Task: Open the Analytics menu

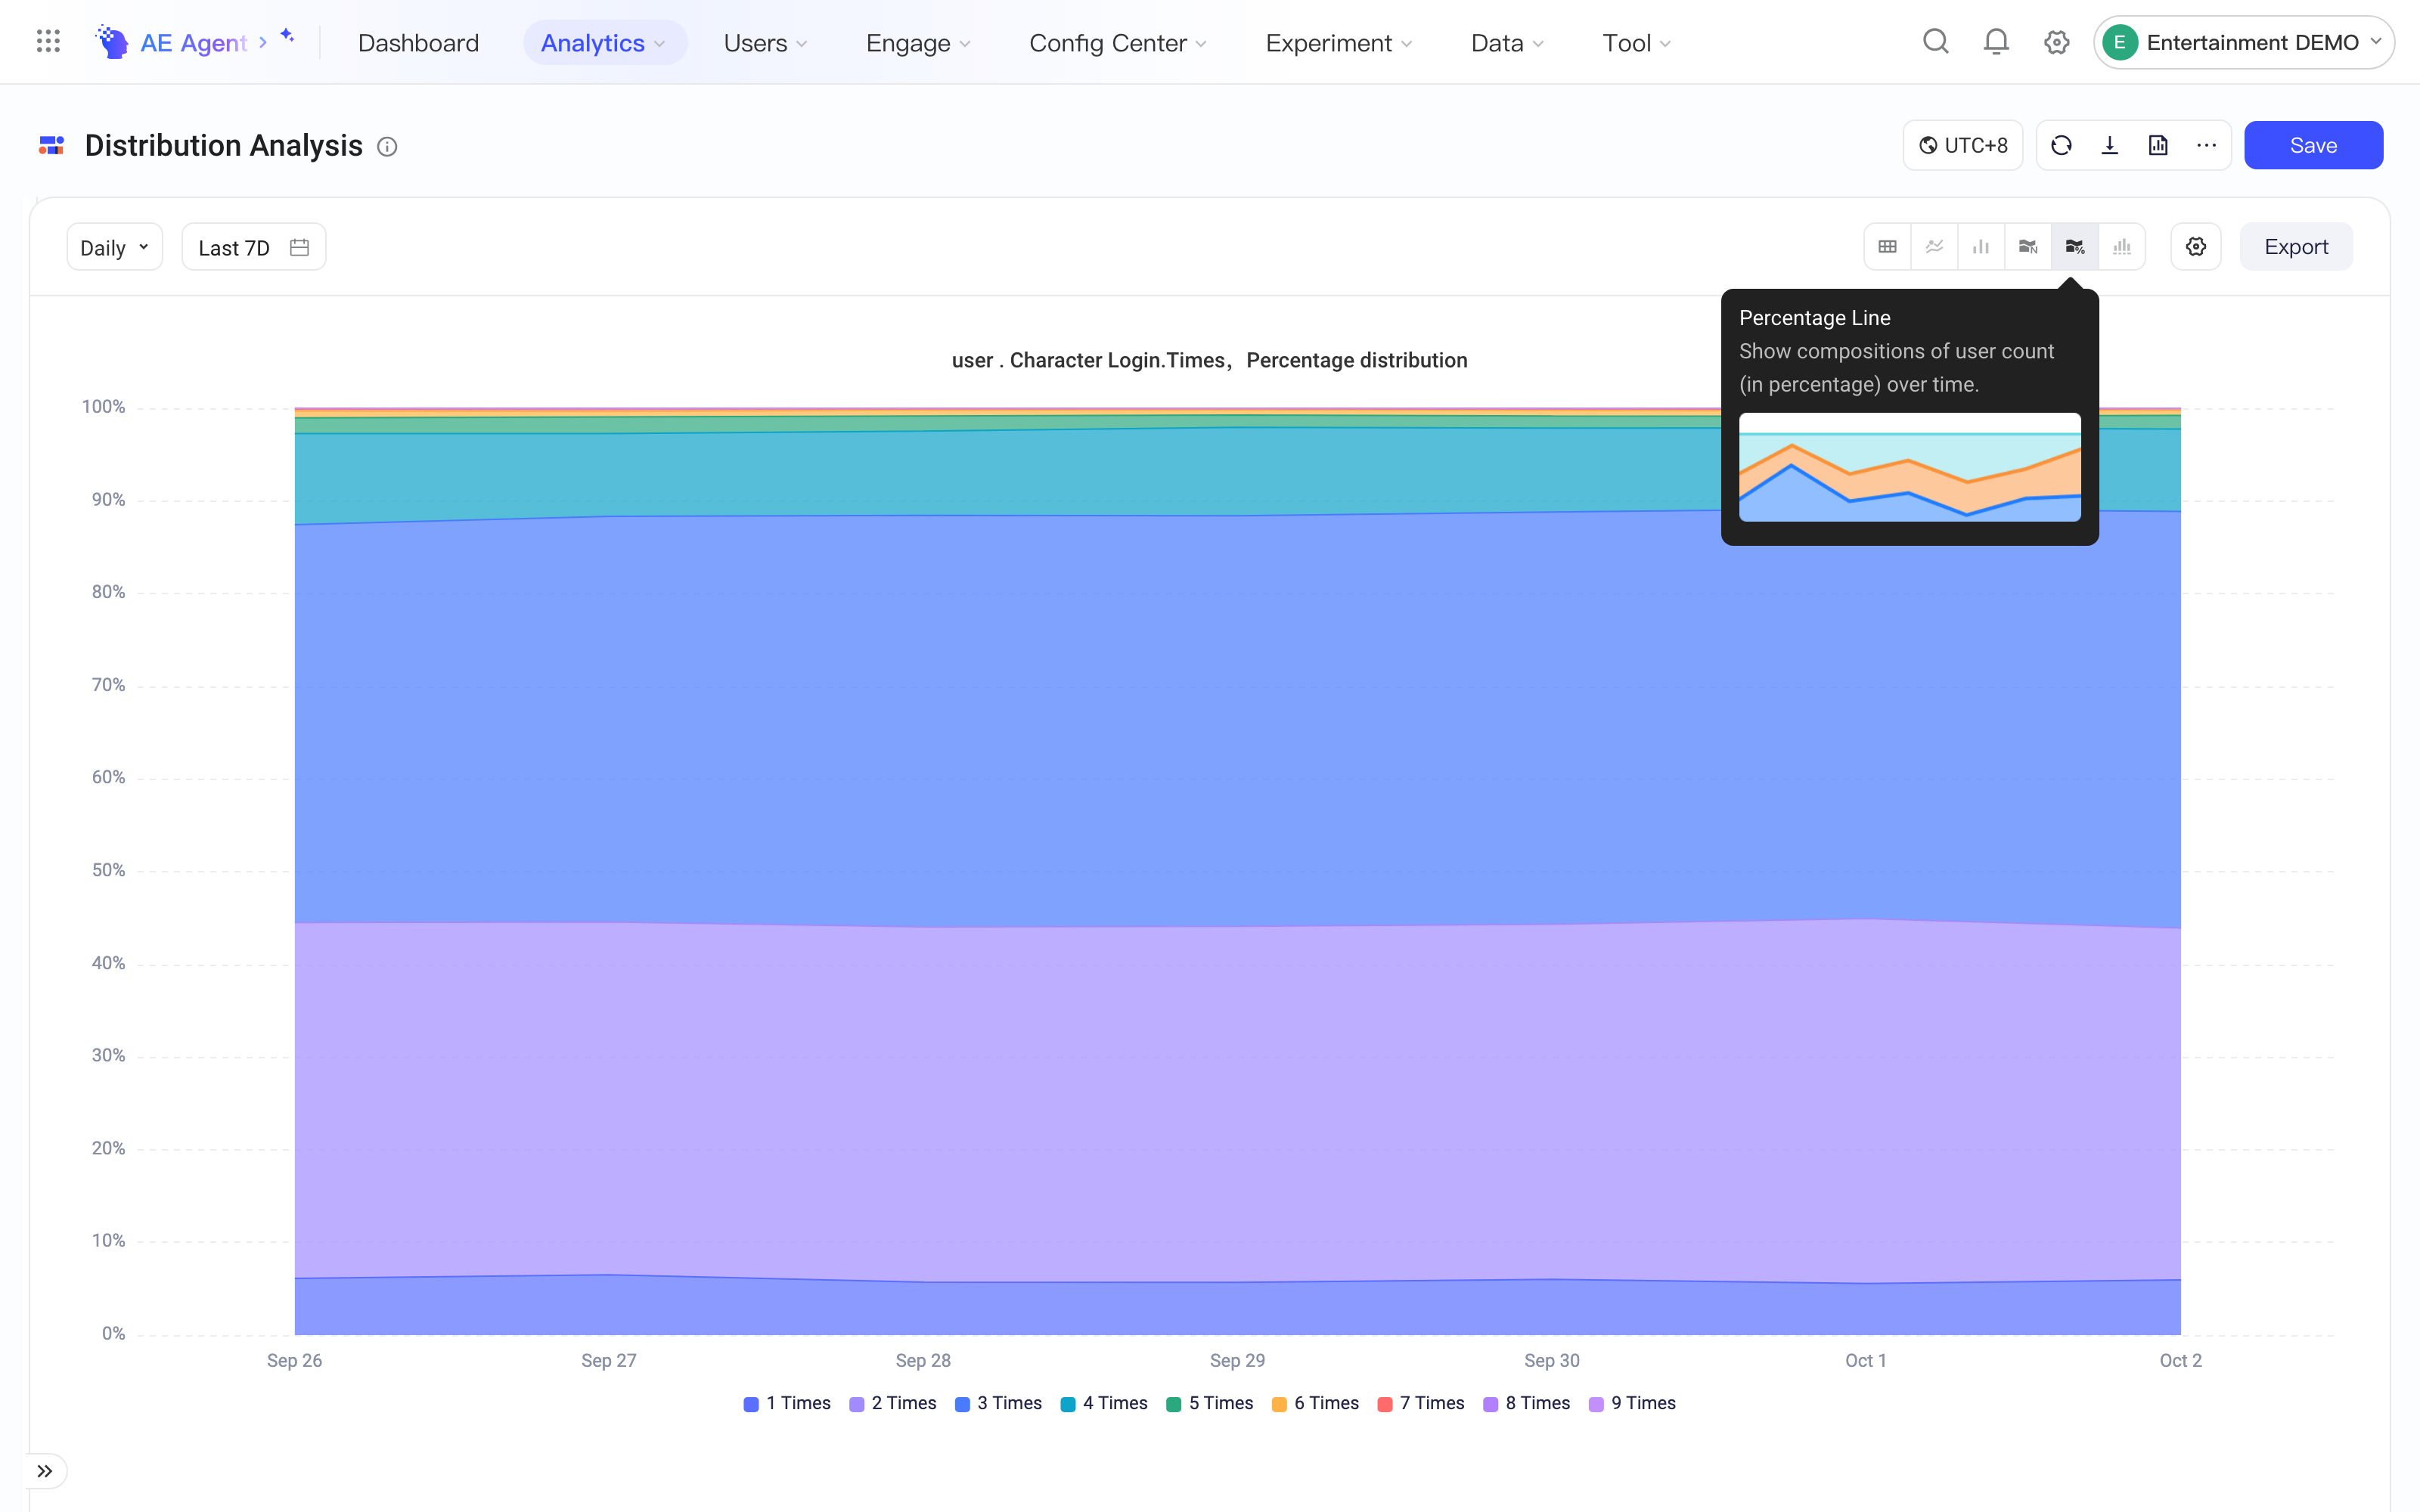Action: point(604,43)
